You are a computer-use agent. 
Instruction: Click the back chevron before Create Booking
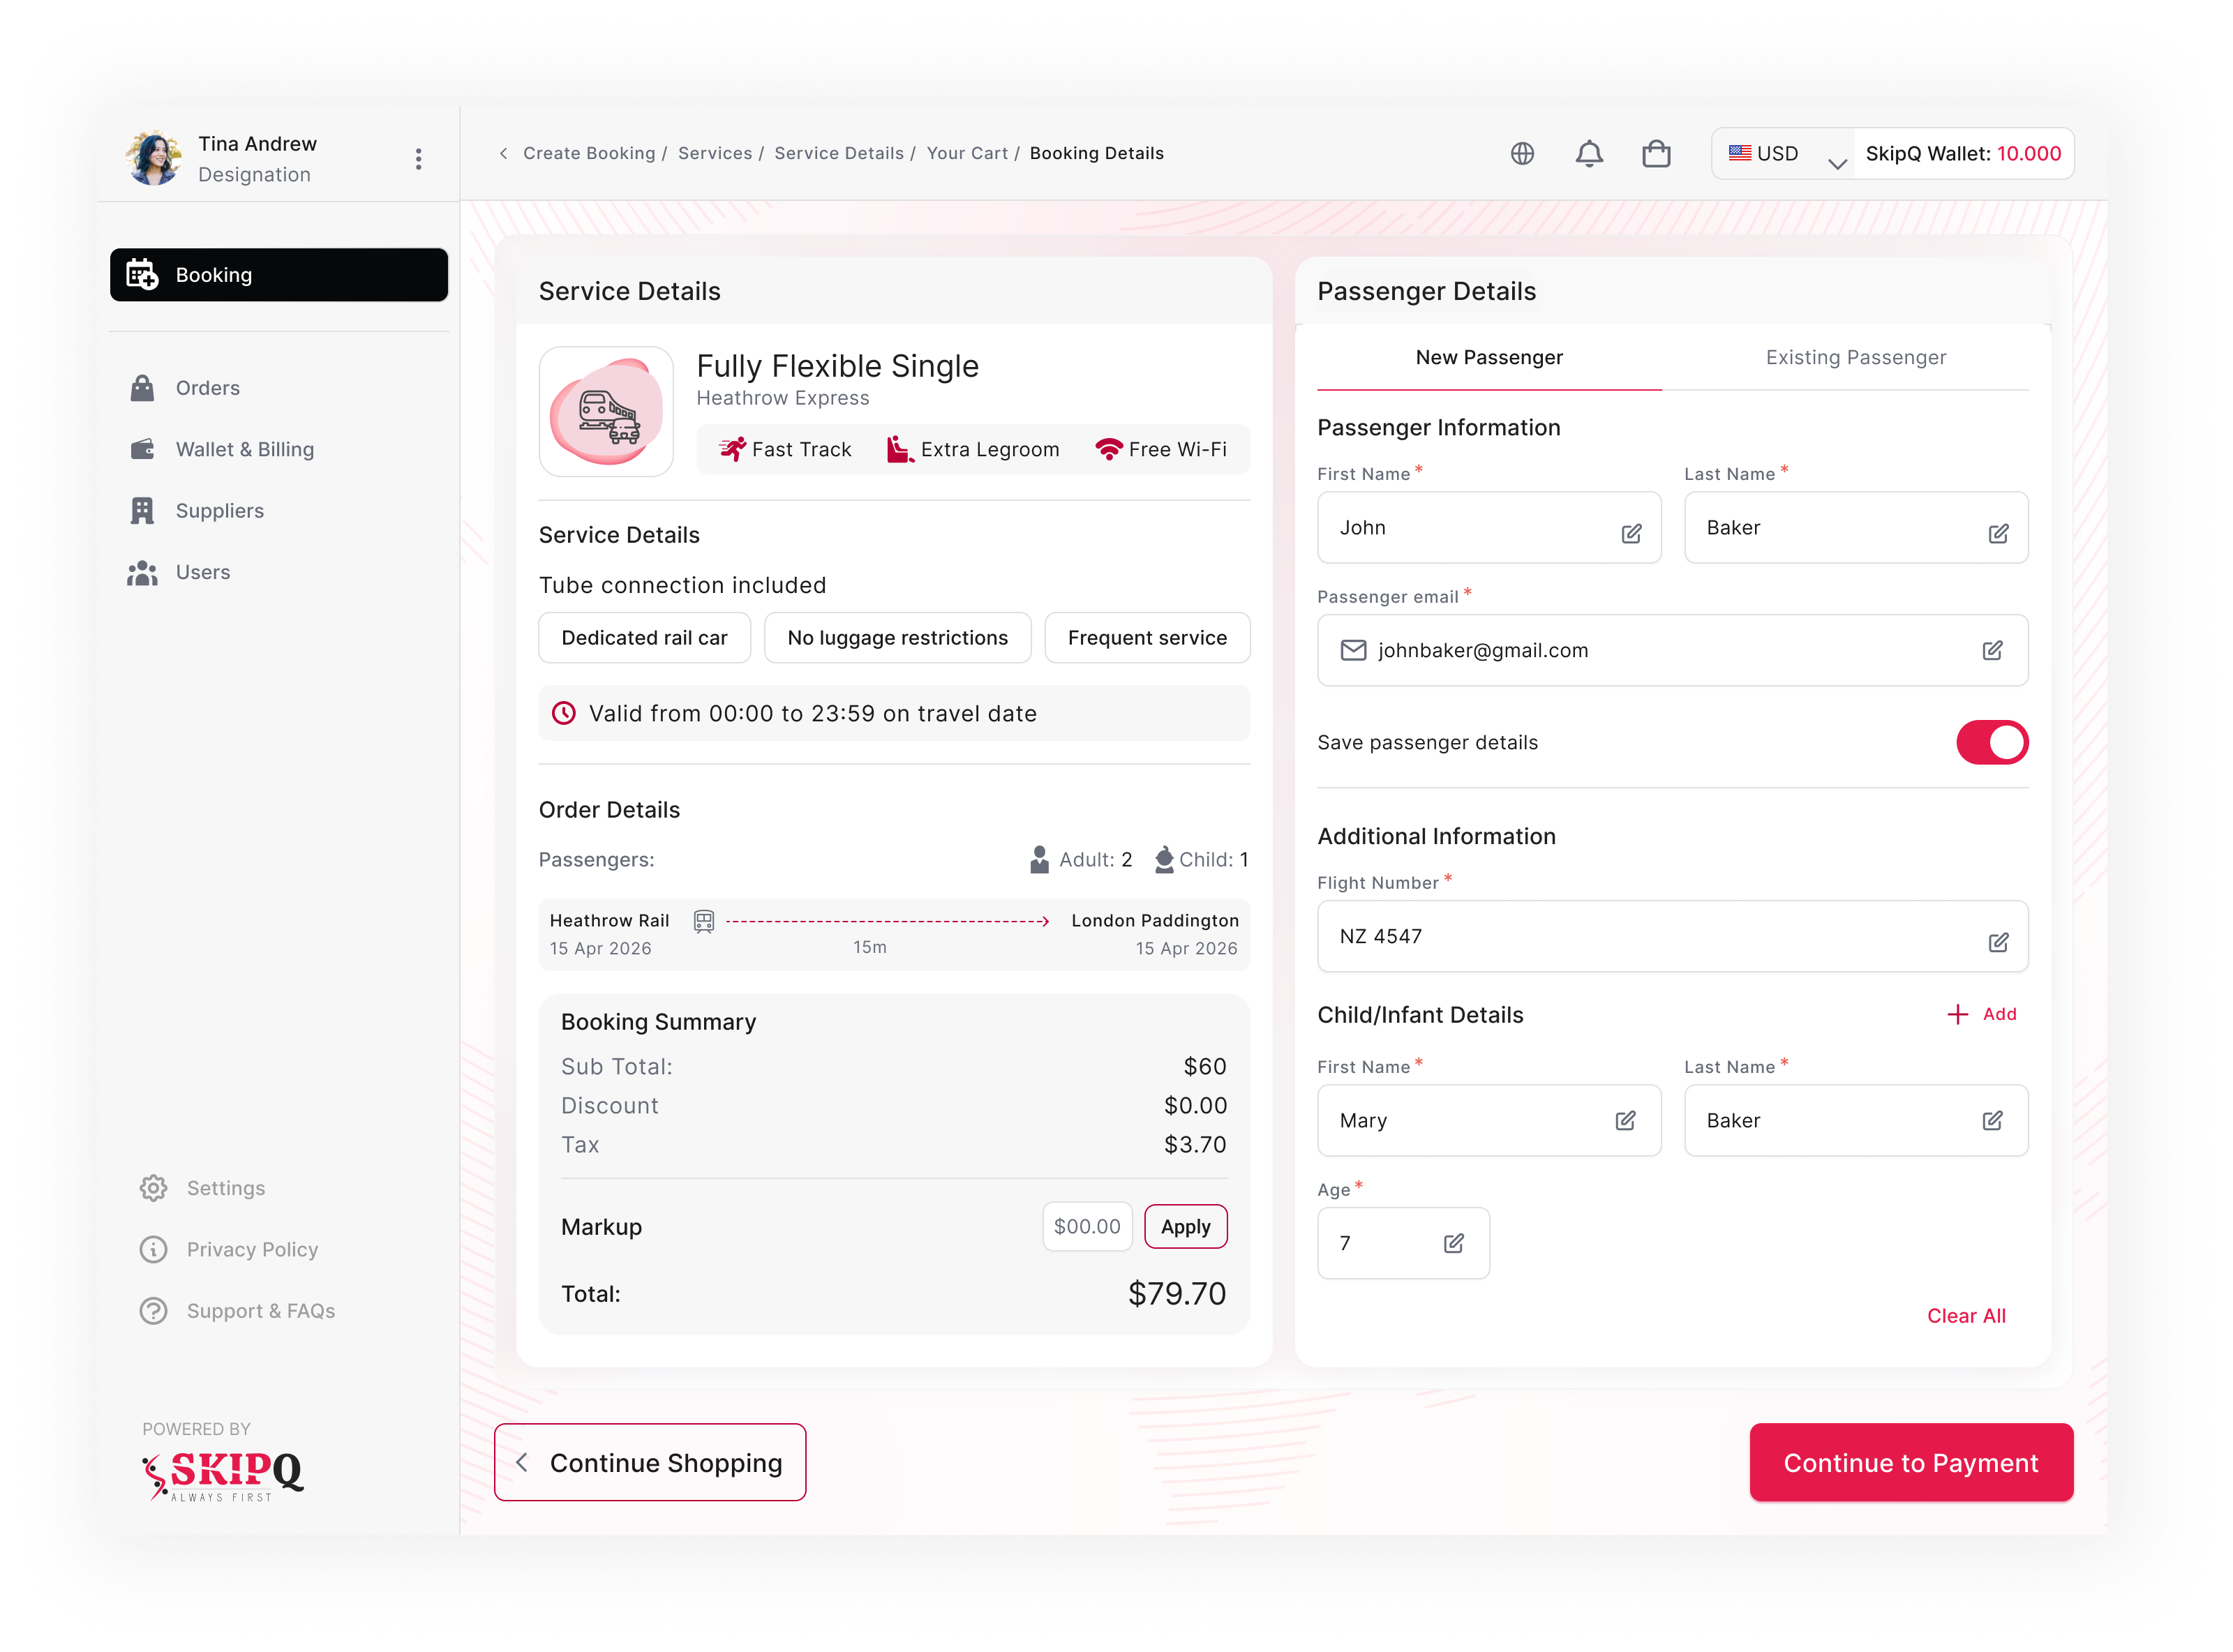[x=503, y=153]
